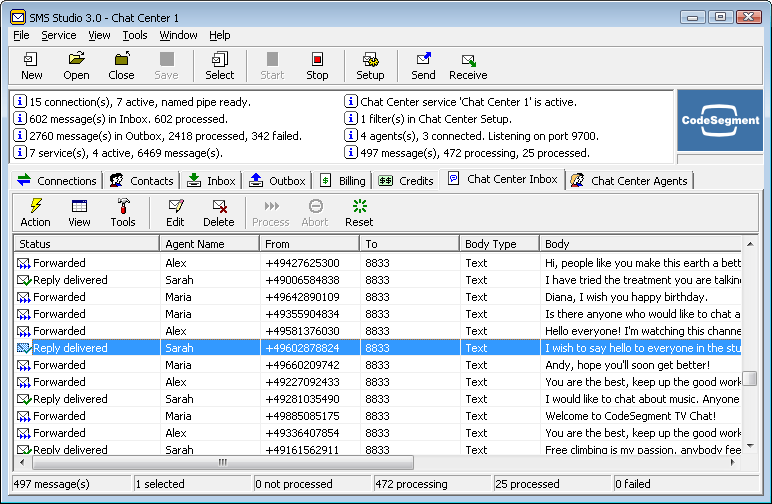Switch to the Chat Center Agents tab
This screenshot has width=772, height=504.
coord(630,181)
